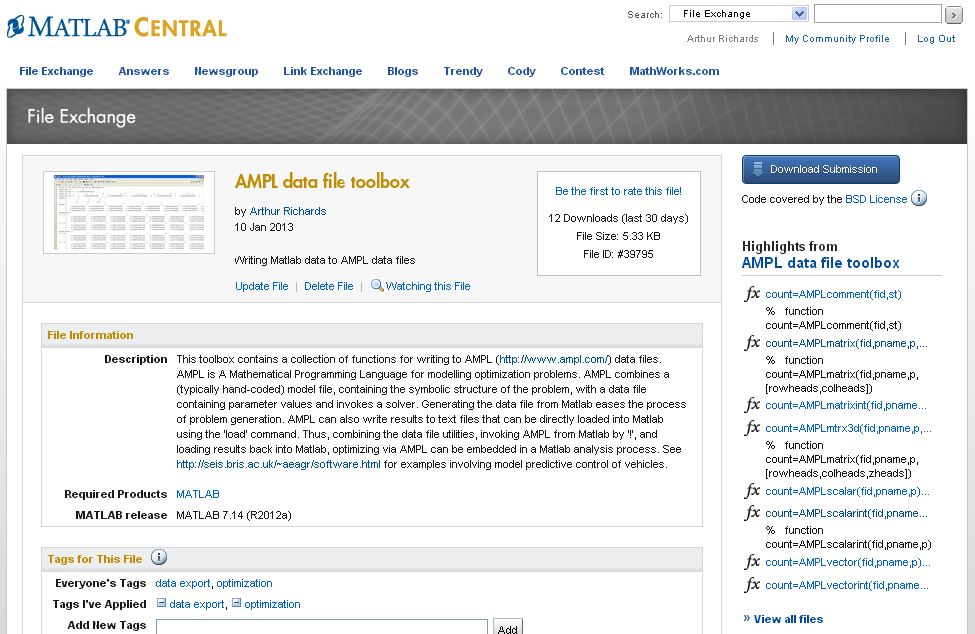Click Watching this File link
Image resolution: width=975 pixels, height=634 pixels.
pyautogui.click(x=428, y=286)
